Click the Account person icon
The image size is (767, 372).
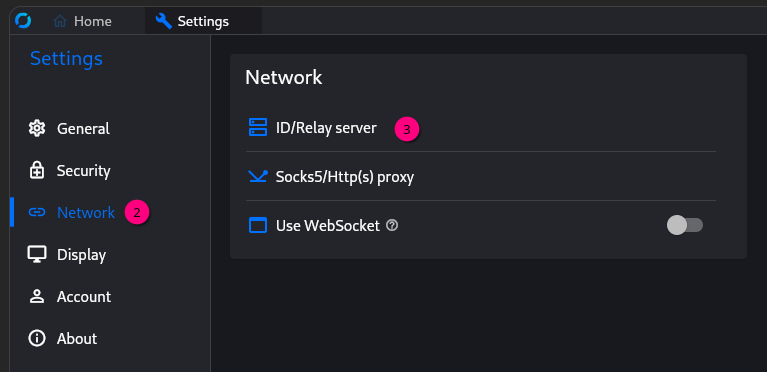pyautogui.click(x=37, y=297)
